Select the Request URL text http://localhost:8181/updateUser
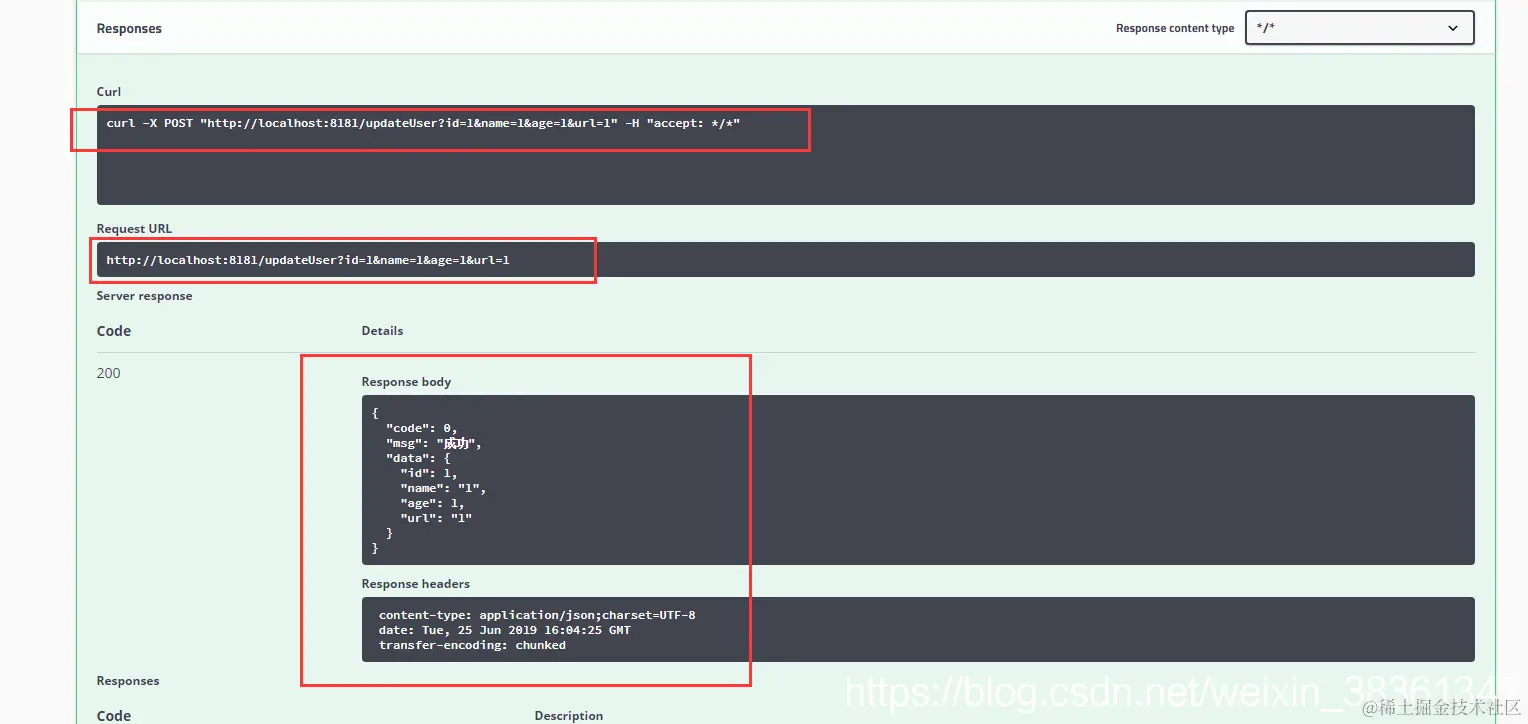The image size is (1528, 724). pos(308,260)
